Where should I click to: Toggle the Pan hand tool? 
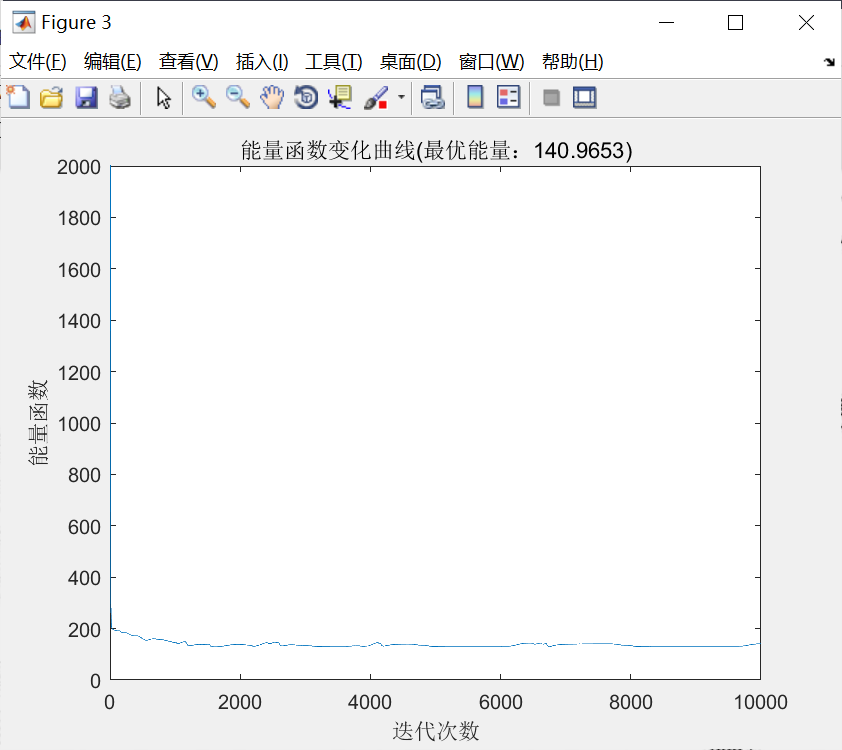click(x=271, y=97)
